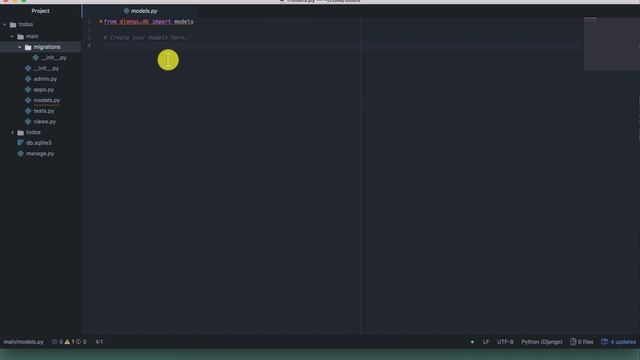Open apps.py from the project tree
The height and width of the screenshot is (360, 640).
44,89
